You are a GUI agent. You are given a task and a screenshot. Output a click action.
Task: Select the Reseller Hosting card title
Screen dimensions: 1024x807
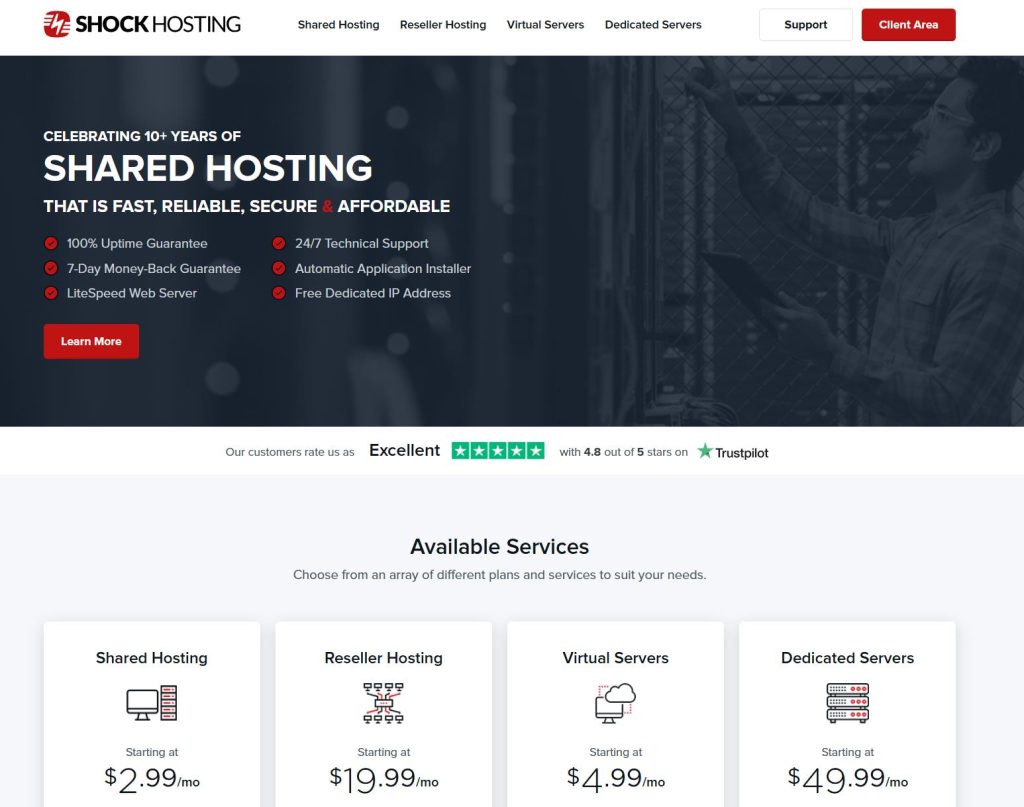coord(383,657)
